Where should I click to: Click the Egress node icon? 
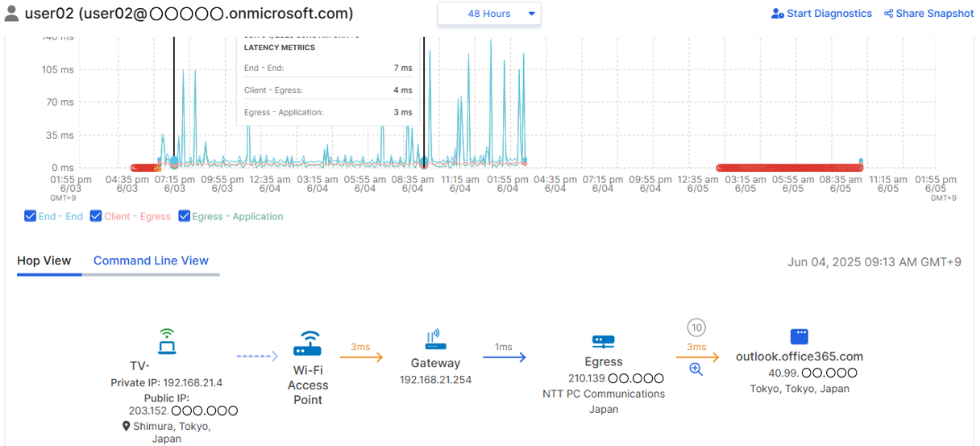coord(603,341)
